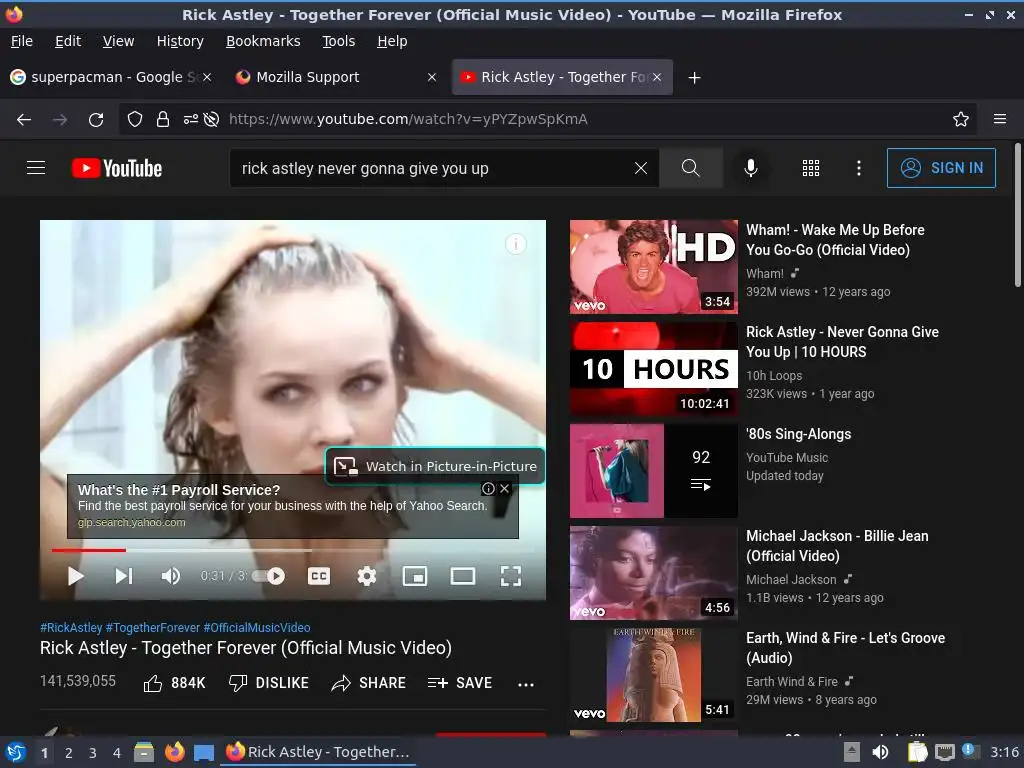Open the taskbar start menu icon
Screen dimensions: 1024x768
[16, 752]
